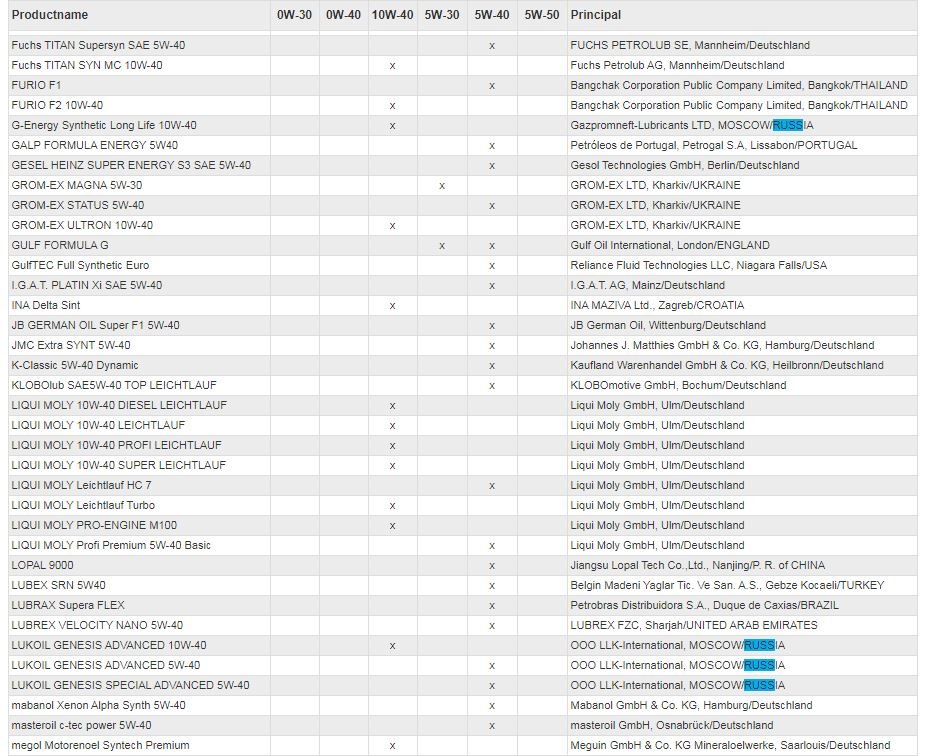
Task: Click product name Fuchs TITAN Supersyn SAE 5W-40
Action: point(98,45)
